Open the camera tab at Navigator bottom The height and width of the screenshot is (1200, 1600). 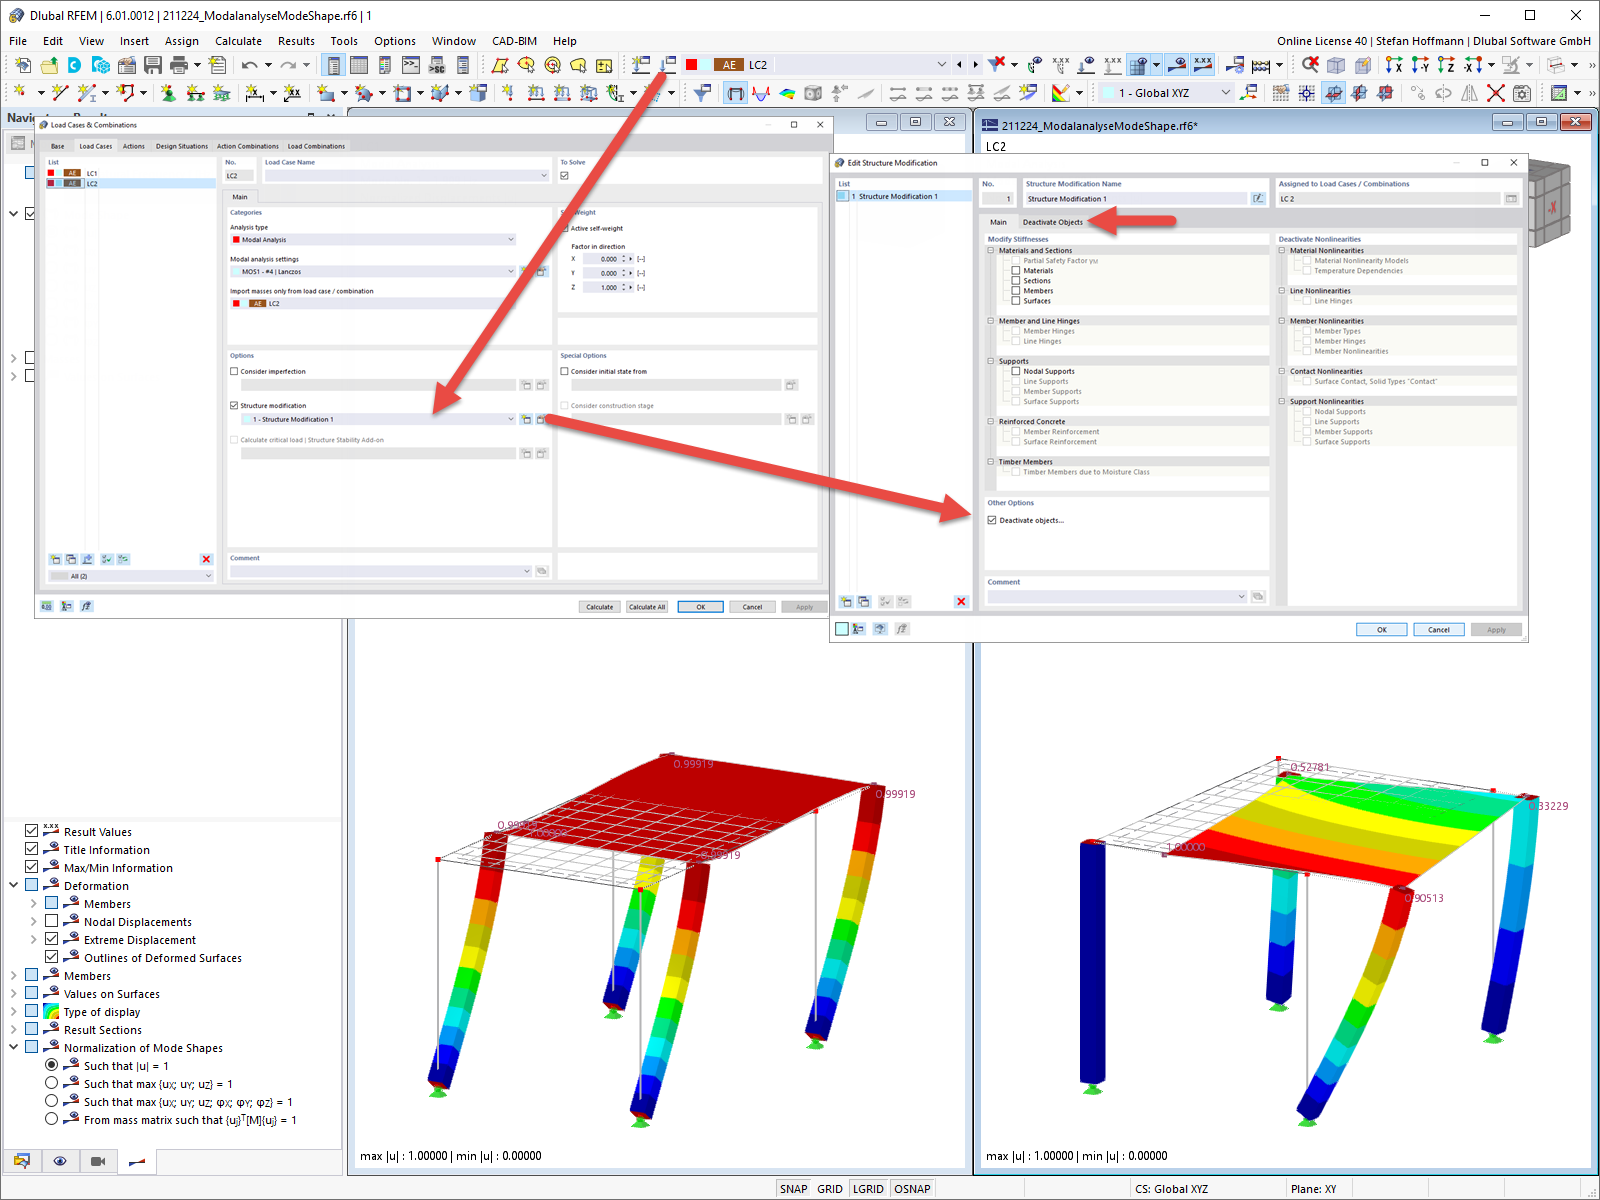[x=98, y=1161]
